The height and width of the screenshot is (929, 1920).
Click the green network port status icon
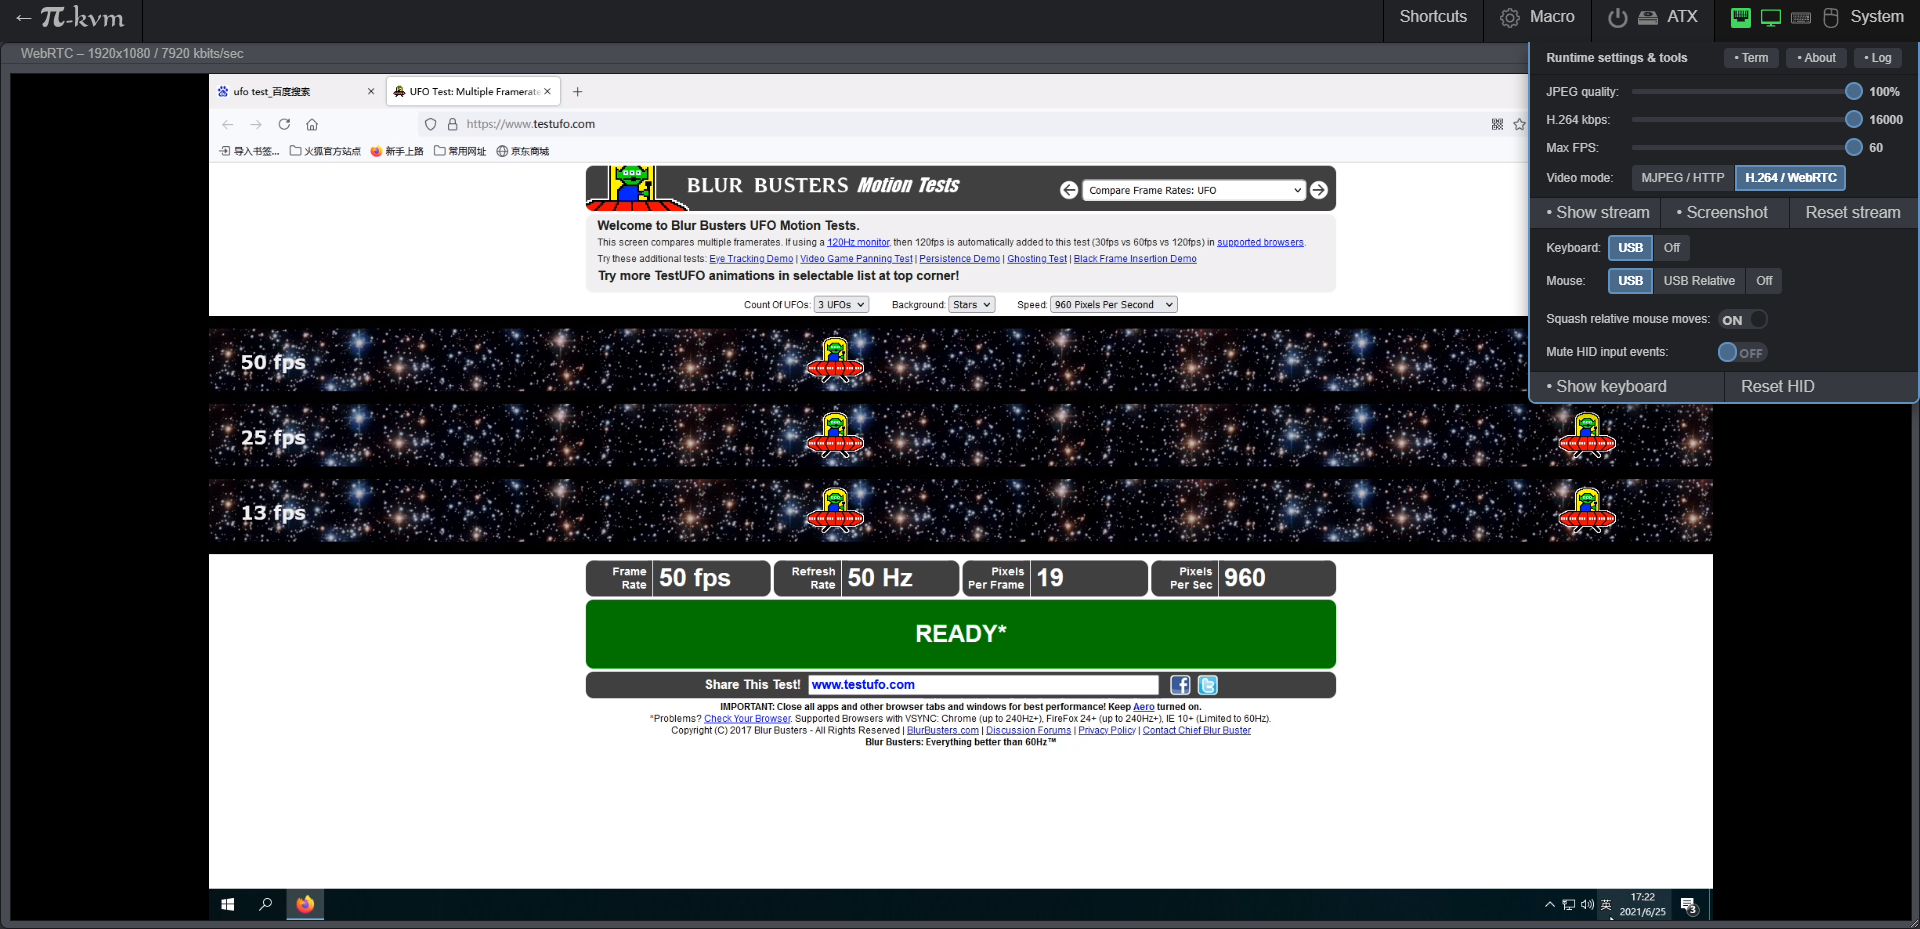[x=1741, y=17]
